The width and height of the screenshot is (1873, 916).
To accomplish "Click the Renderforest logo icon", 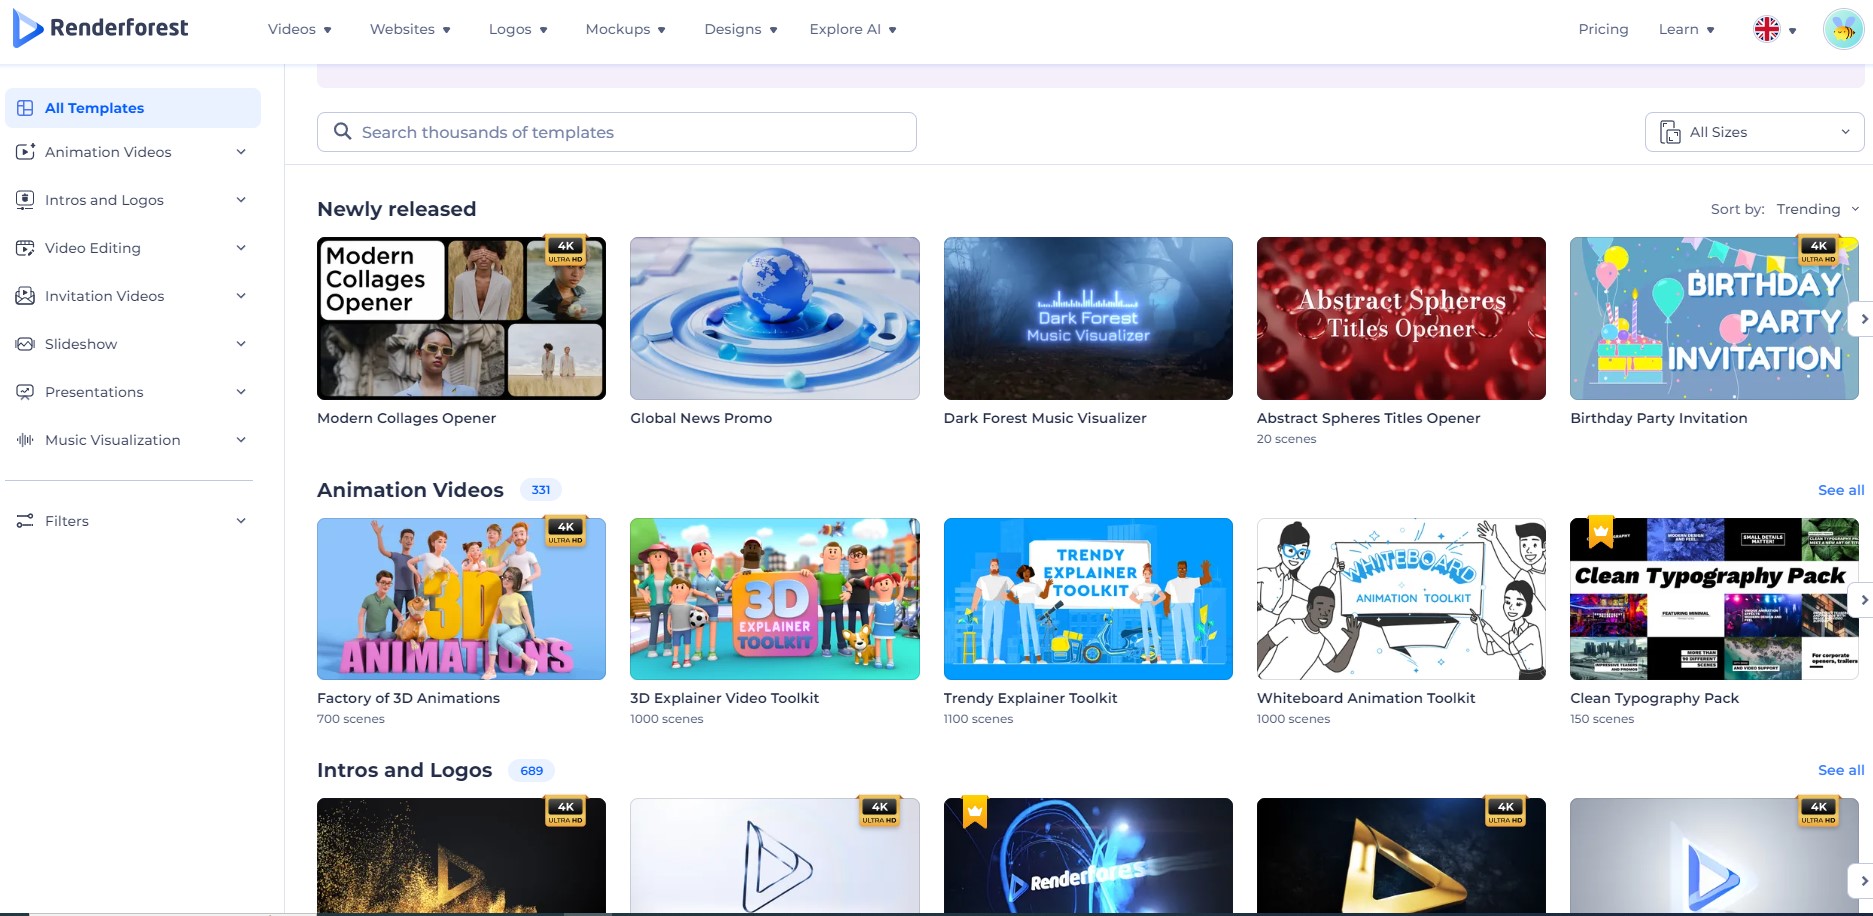I will tap(27, 29).
